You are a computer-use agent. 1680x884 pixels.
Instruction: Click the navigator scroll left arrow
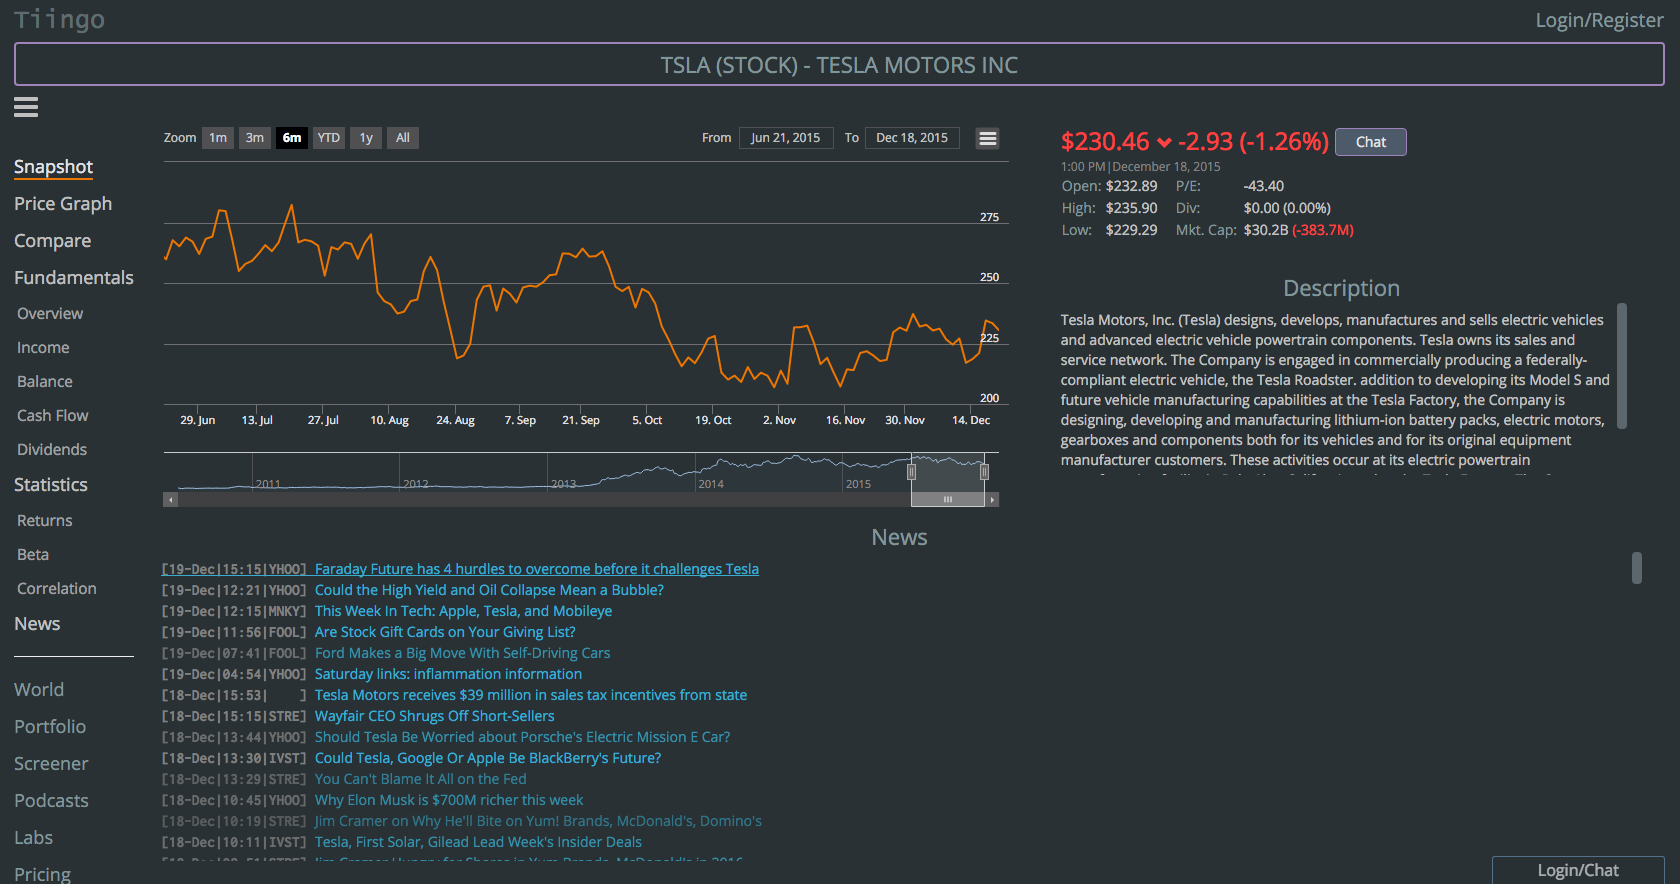coord(171,500)
